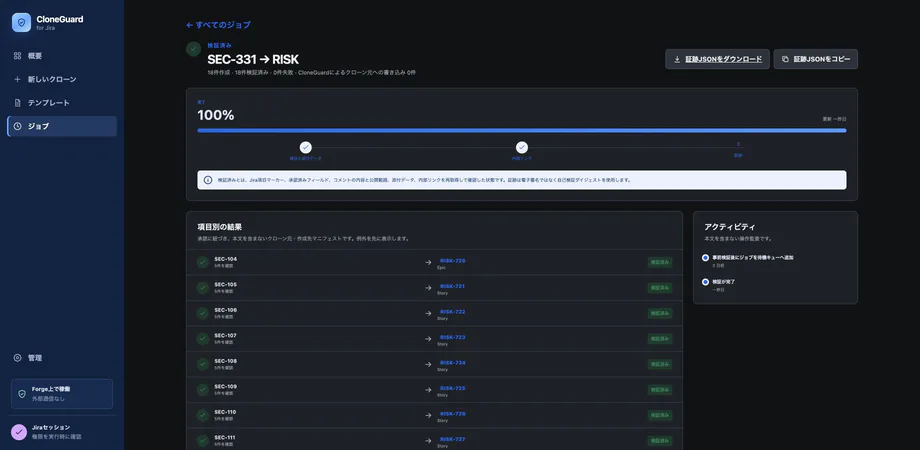The width and height of the screenshot is (920, 450).
Task: Click the arrow icon before RISK-726
Action: pyautogui.click(x=428, y=415)
